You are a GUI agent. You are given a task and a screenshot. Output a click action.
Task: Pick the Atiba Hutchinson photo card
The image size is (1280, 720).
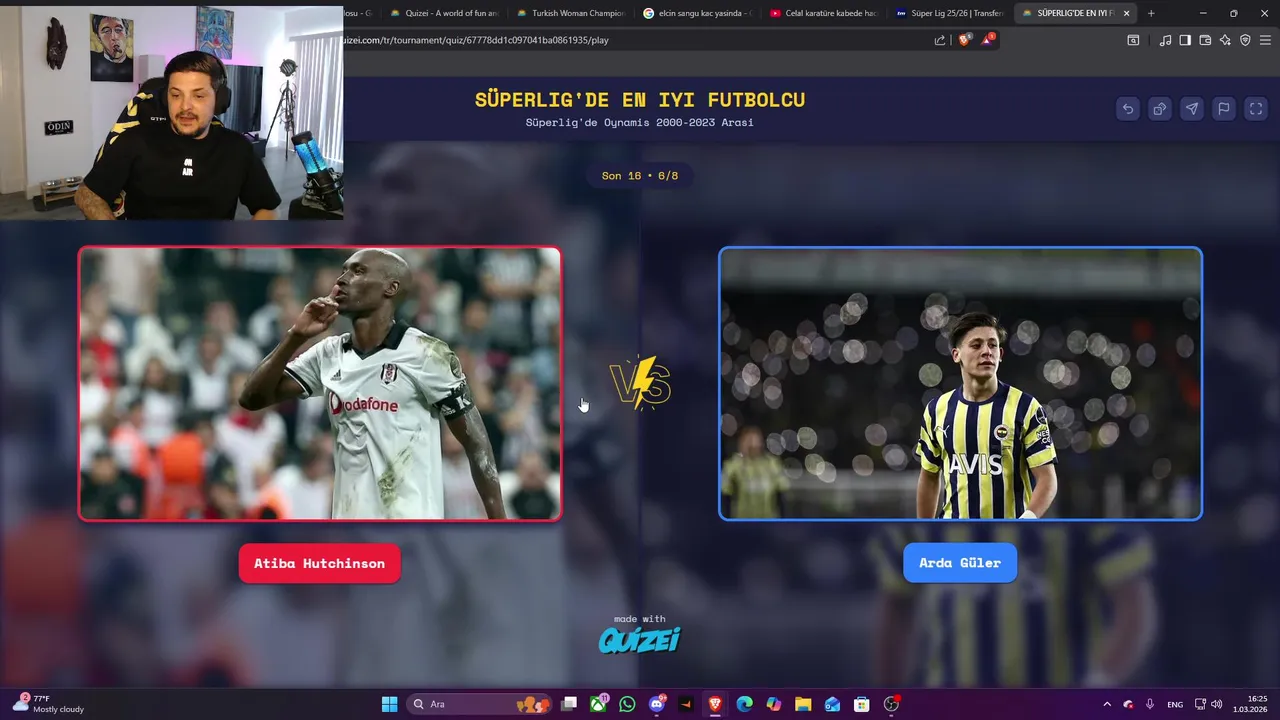[x=320, y=384]
